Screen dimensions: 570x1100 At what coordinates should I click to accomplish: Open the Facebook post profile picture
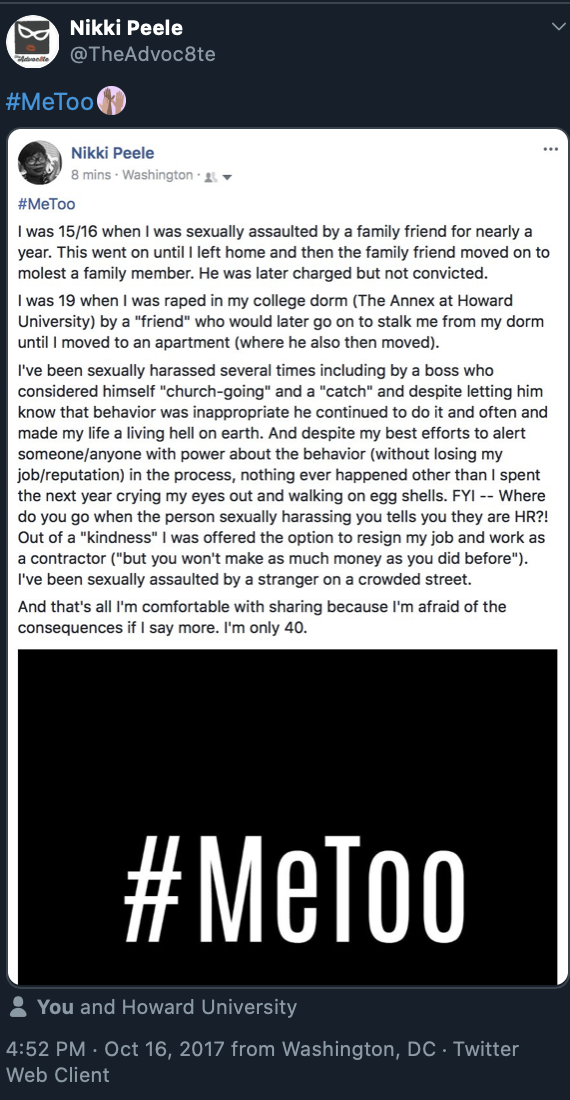[x=39, y=163]
